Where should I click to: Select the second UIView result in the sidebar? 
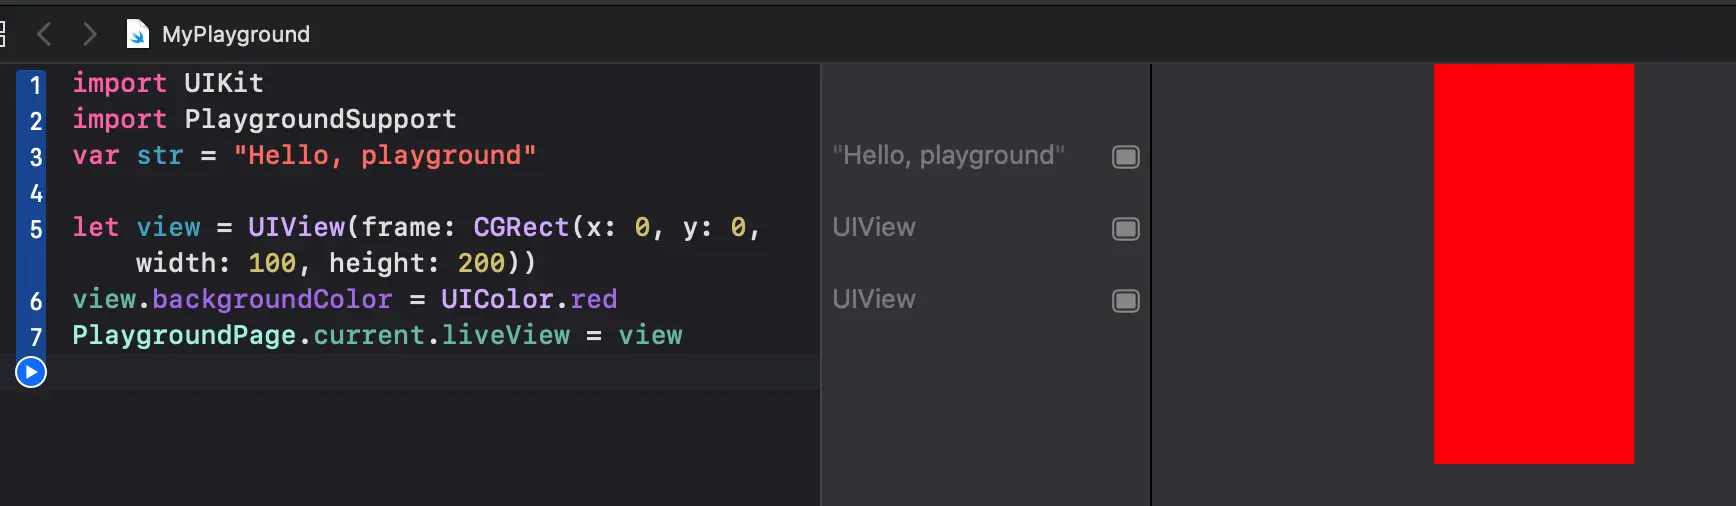pyautogui.click(x=874, y=300)
